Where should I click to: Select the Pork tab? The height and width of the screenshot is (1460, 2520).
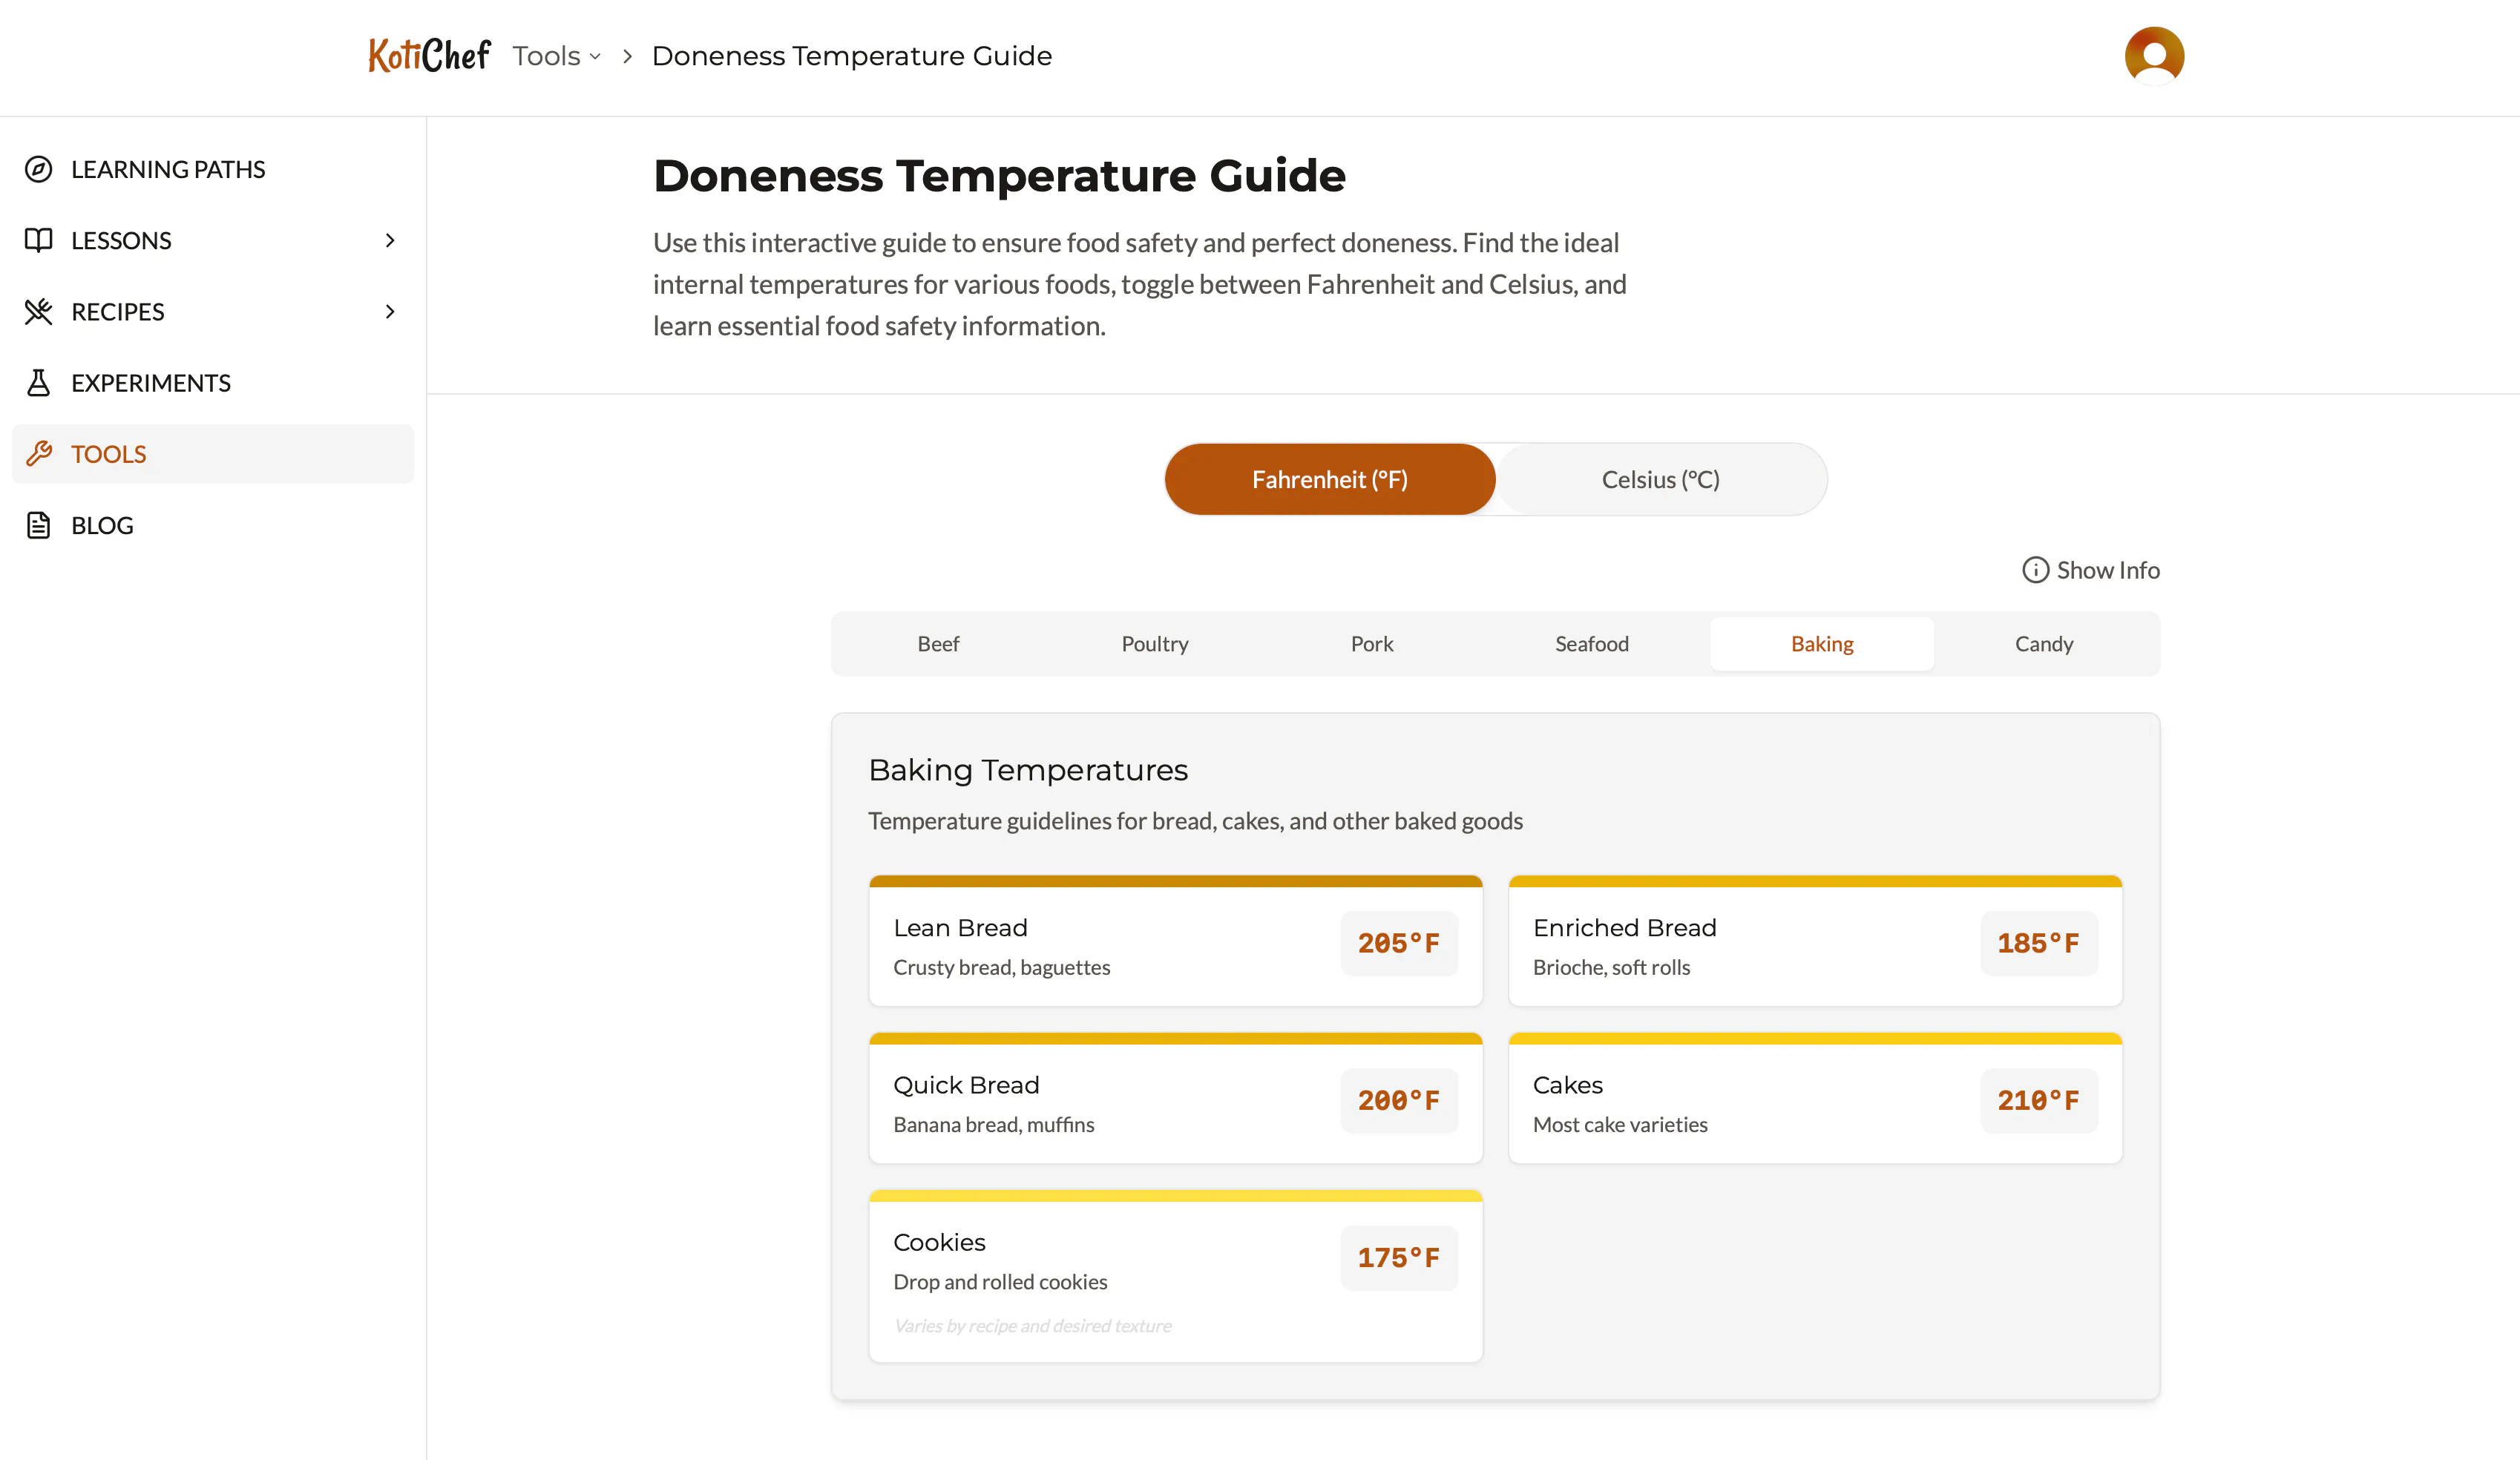click(x=1372, y=643)
